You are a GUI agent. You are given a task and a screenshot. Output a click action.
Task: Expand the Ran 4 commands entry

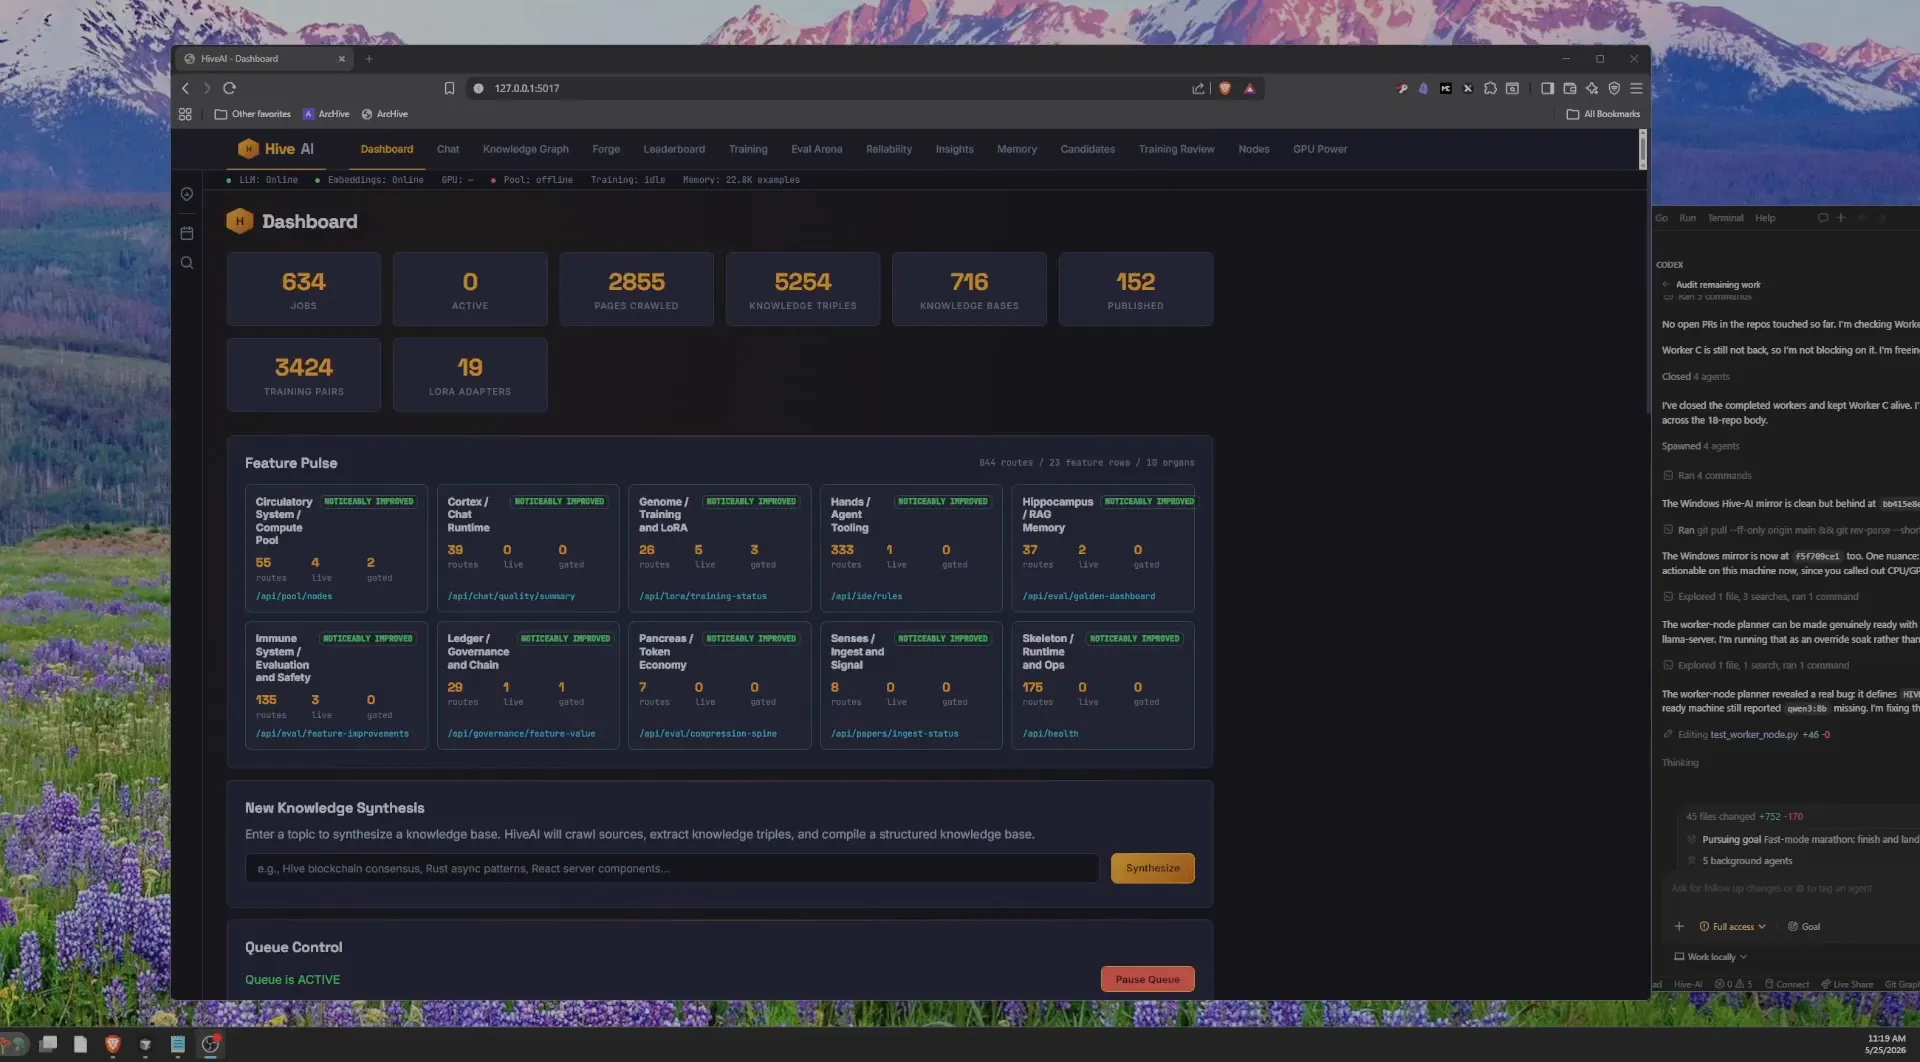(x=1708, y=475)
